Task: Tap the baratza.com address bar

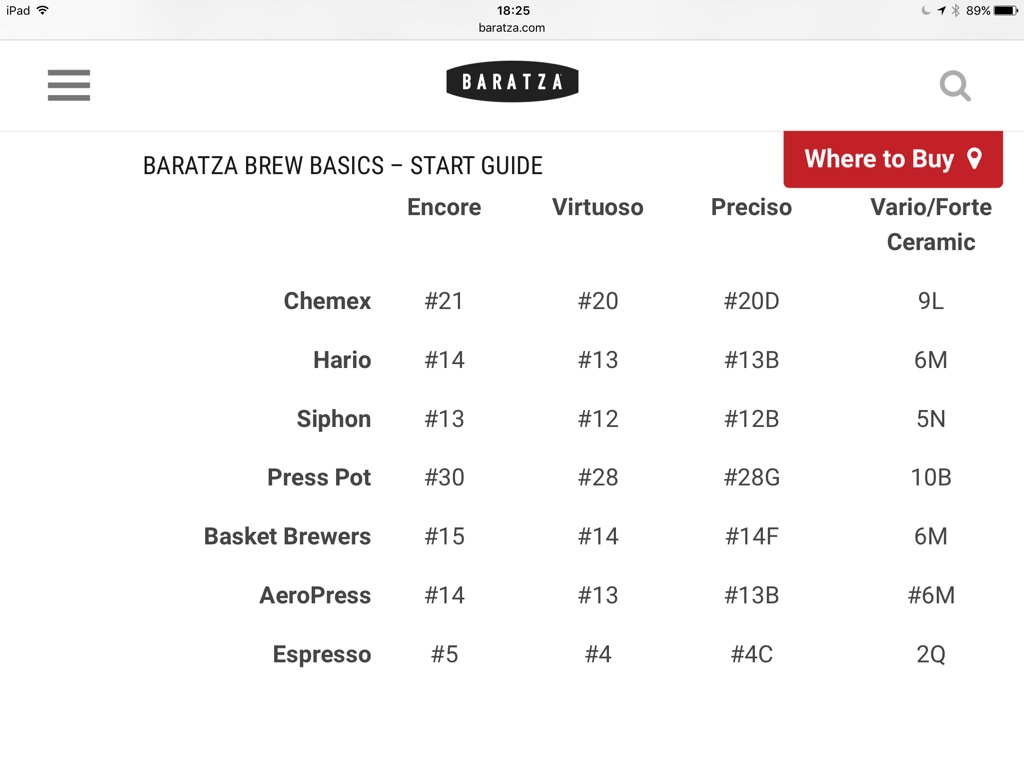Action: [512, 28]
